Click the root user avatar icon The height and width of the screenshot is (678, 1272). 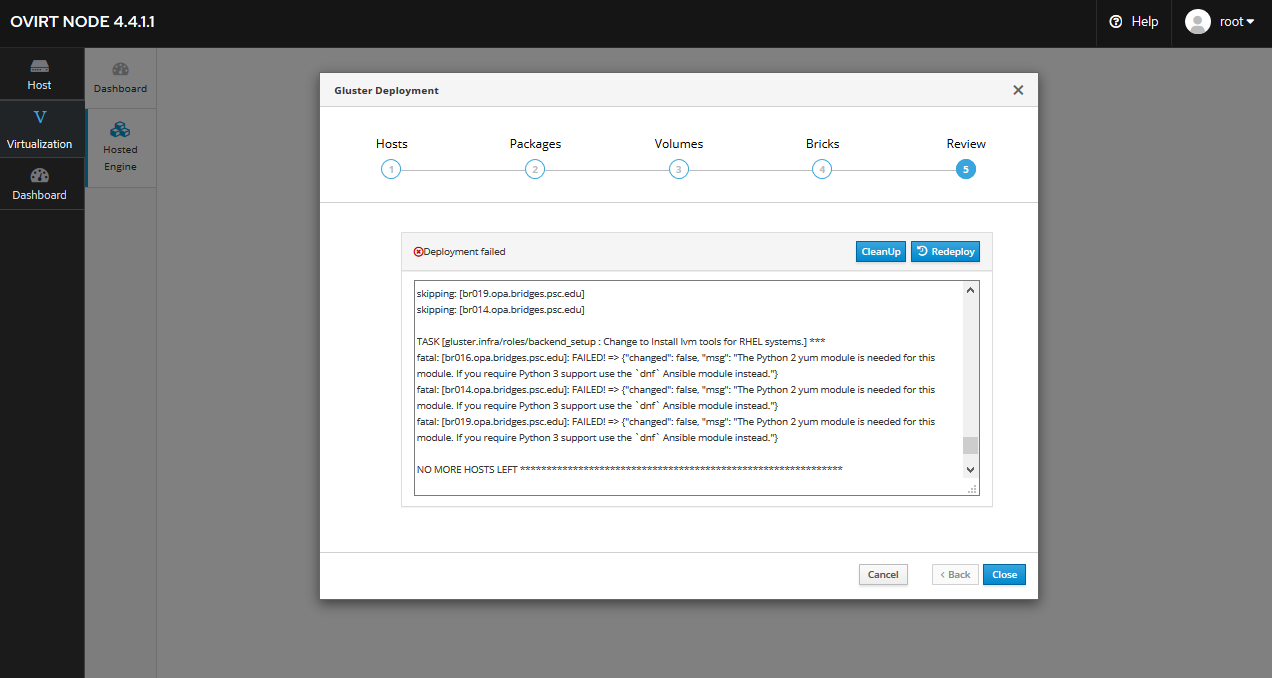pos(1197,22)
